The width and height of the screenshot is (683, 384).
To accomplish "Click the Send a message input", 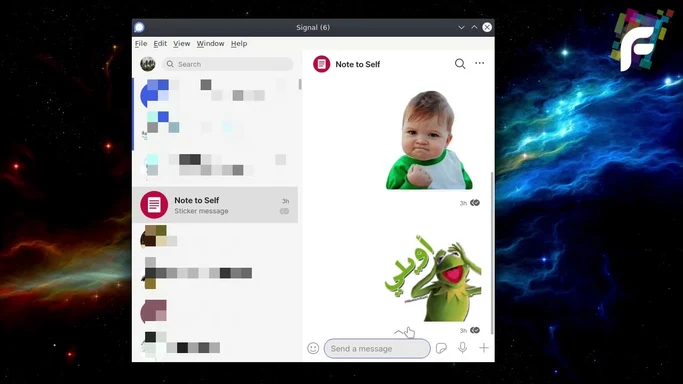I will 377,348.
